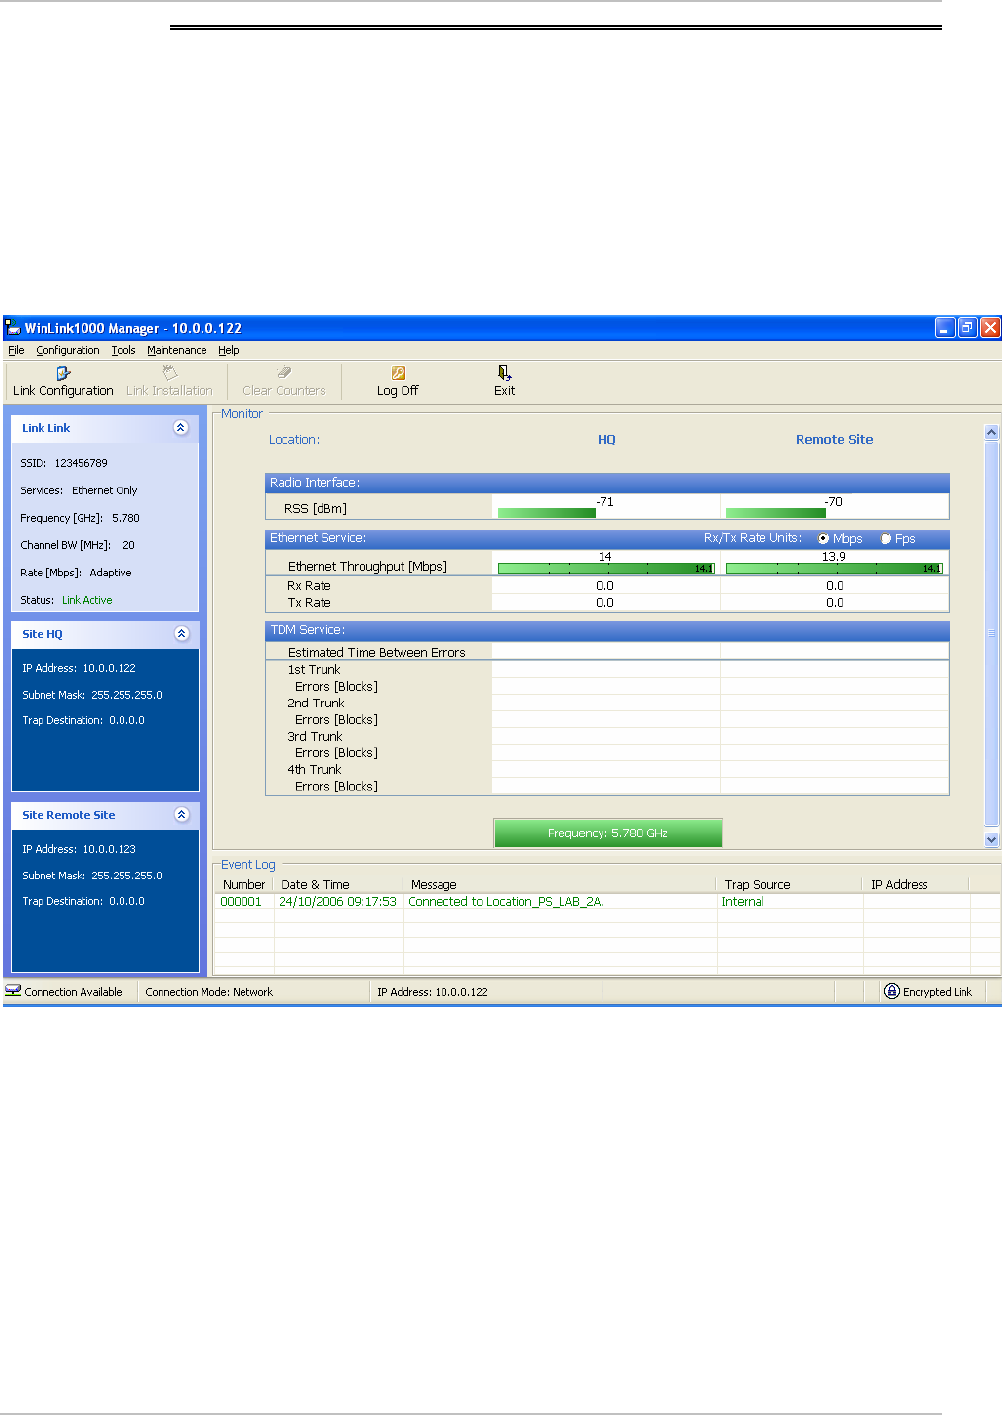The width and height of the screenshot is (1002, 1415).
Task: Click the Remote Site IP Address 10.0.0.123
Action: [x=109, y=849]
